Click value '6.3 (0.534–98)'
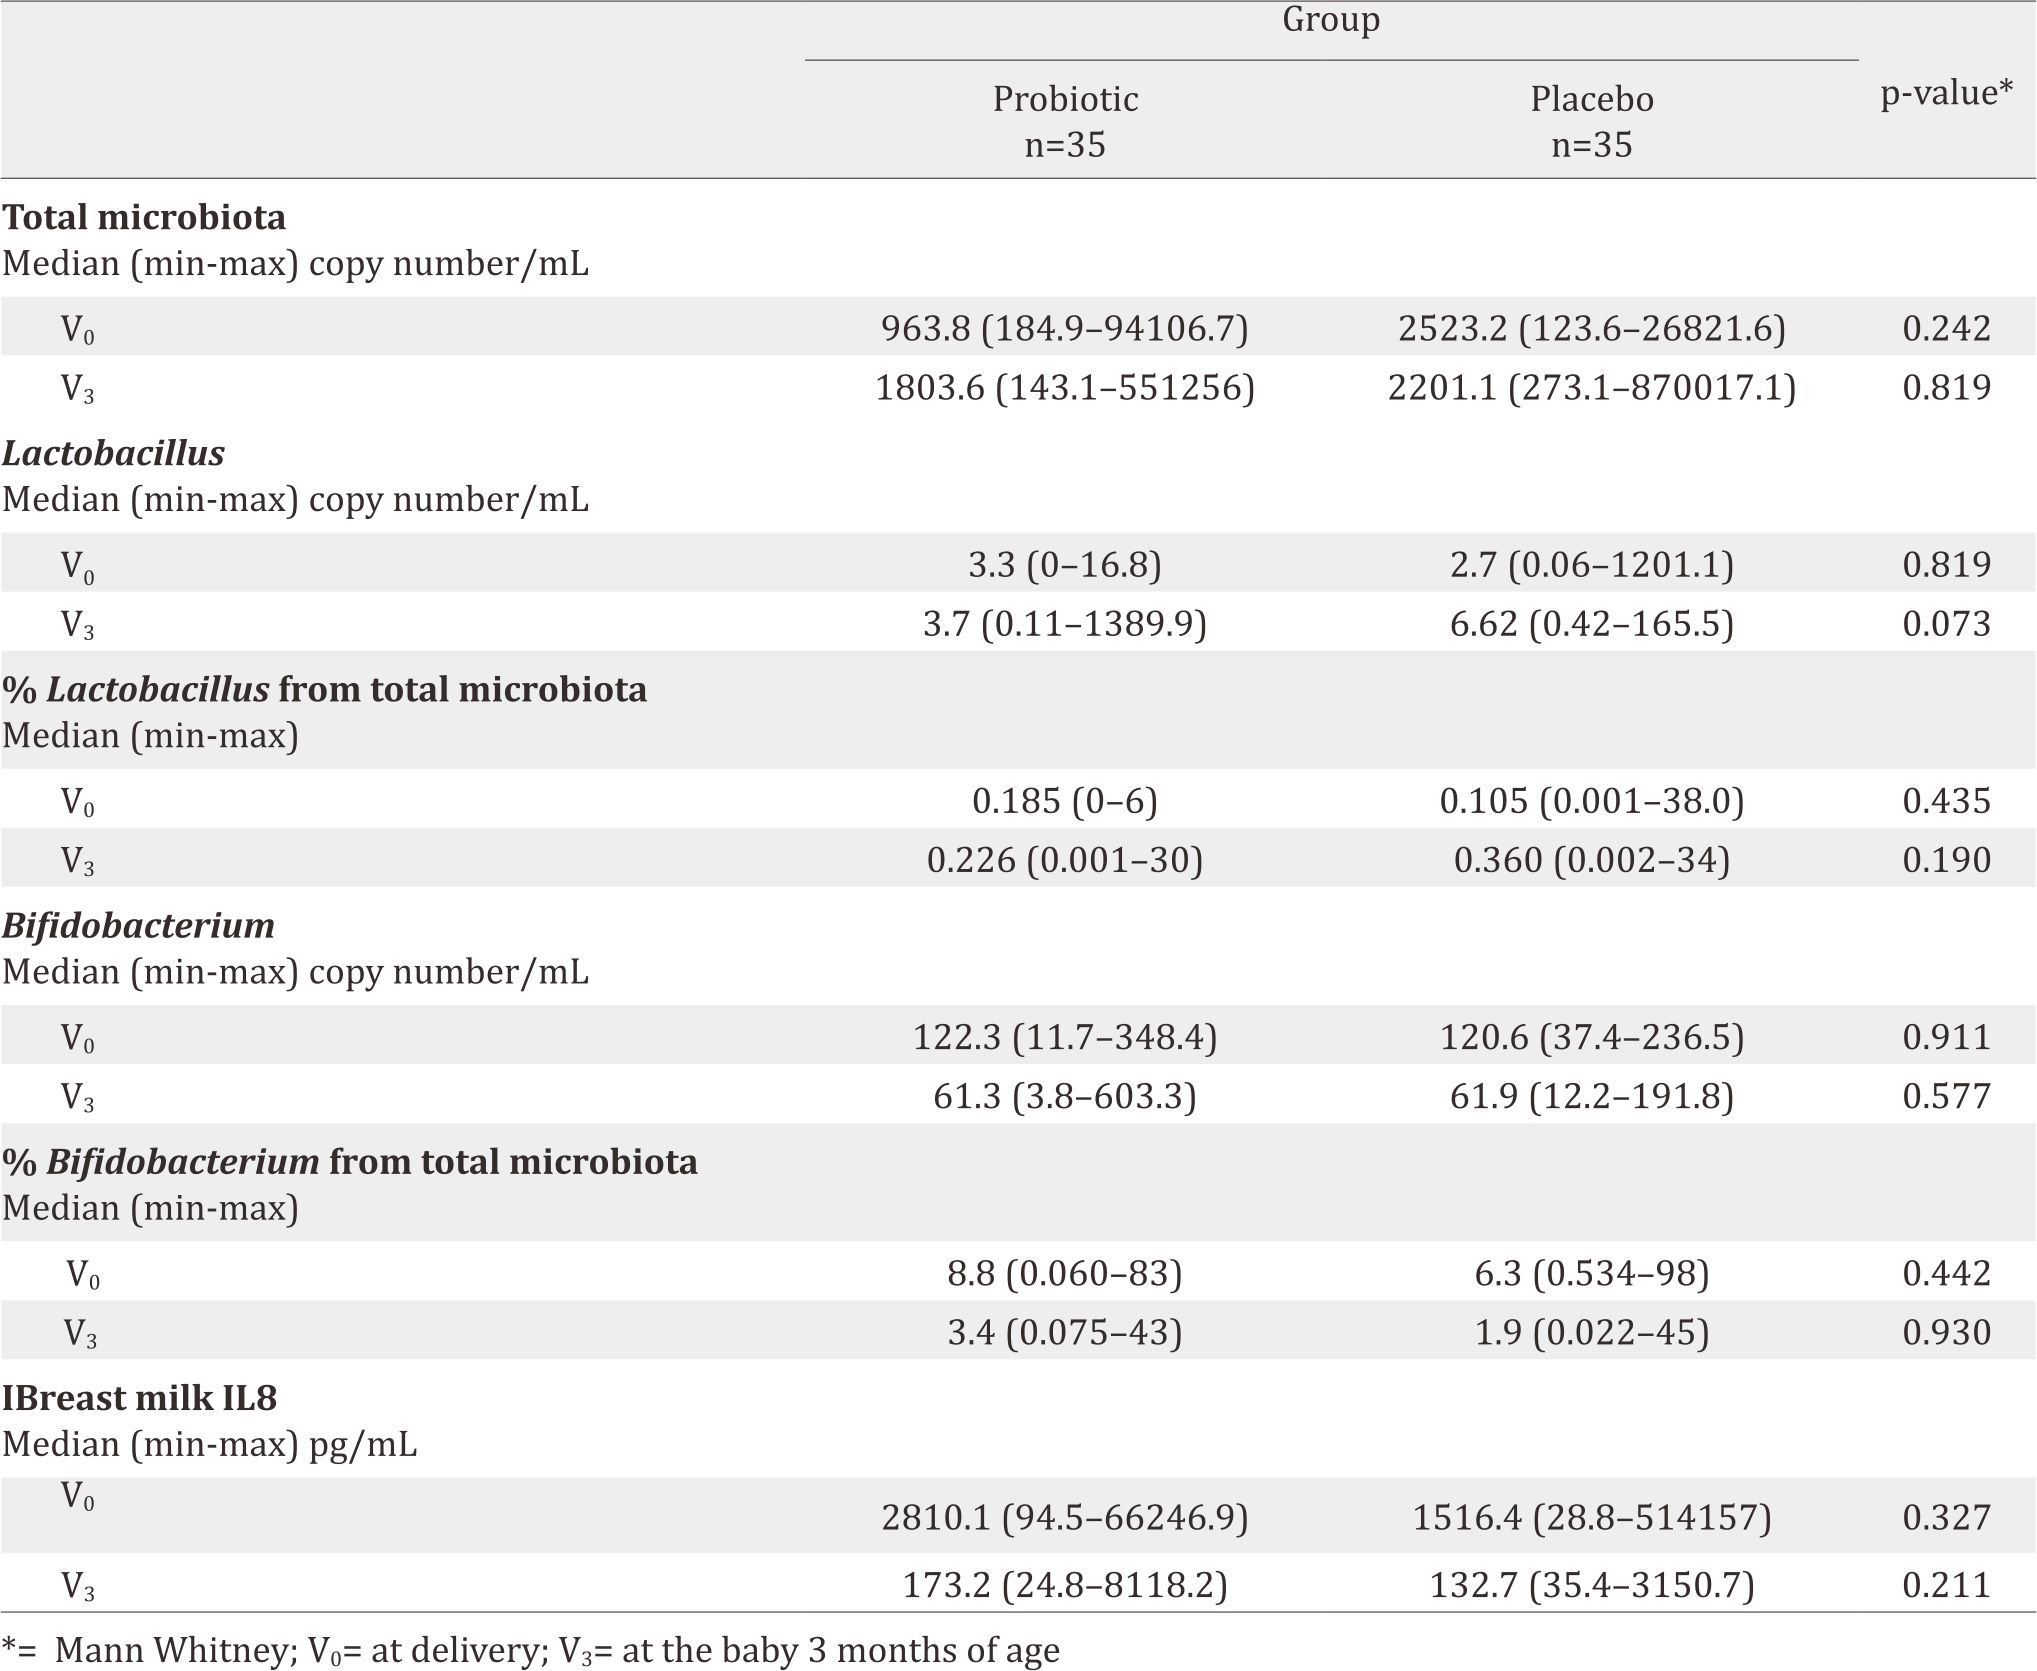2037x1671 pixels. click(x=1592, y=1273)
